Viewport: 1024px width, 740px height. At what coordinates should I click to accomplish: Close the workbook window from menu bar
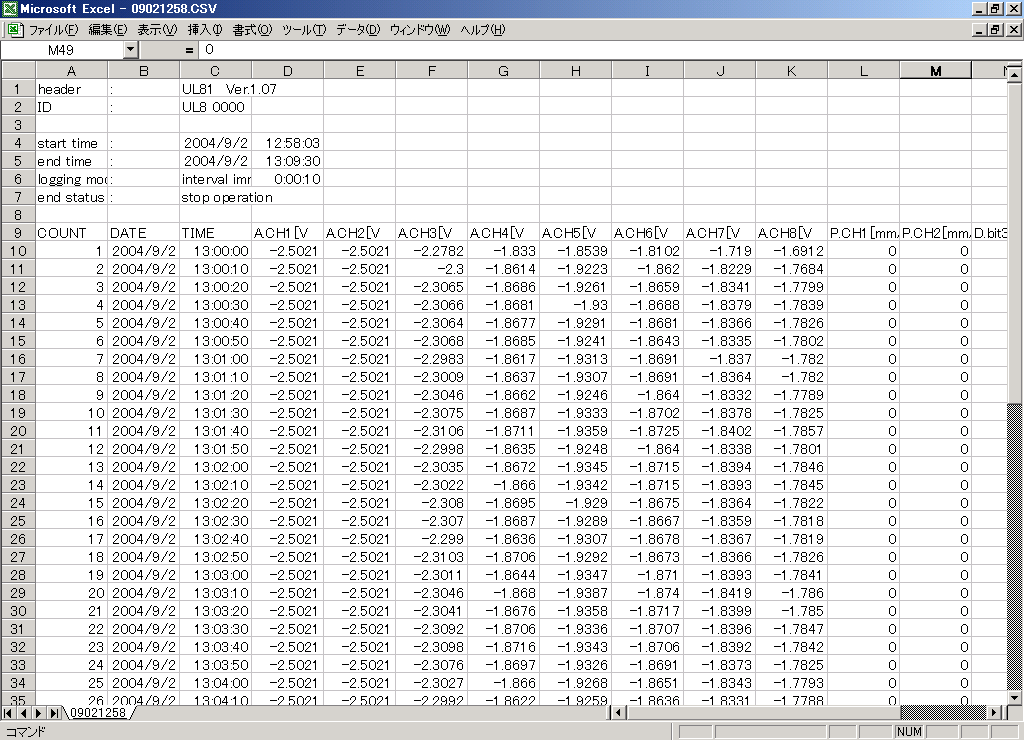click(1014, 29)
